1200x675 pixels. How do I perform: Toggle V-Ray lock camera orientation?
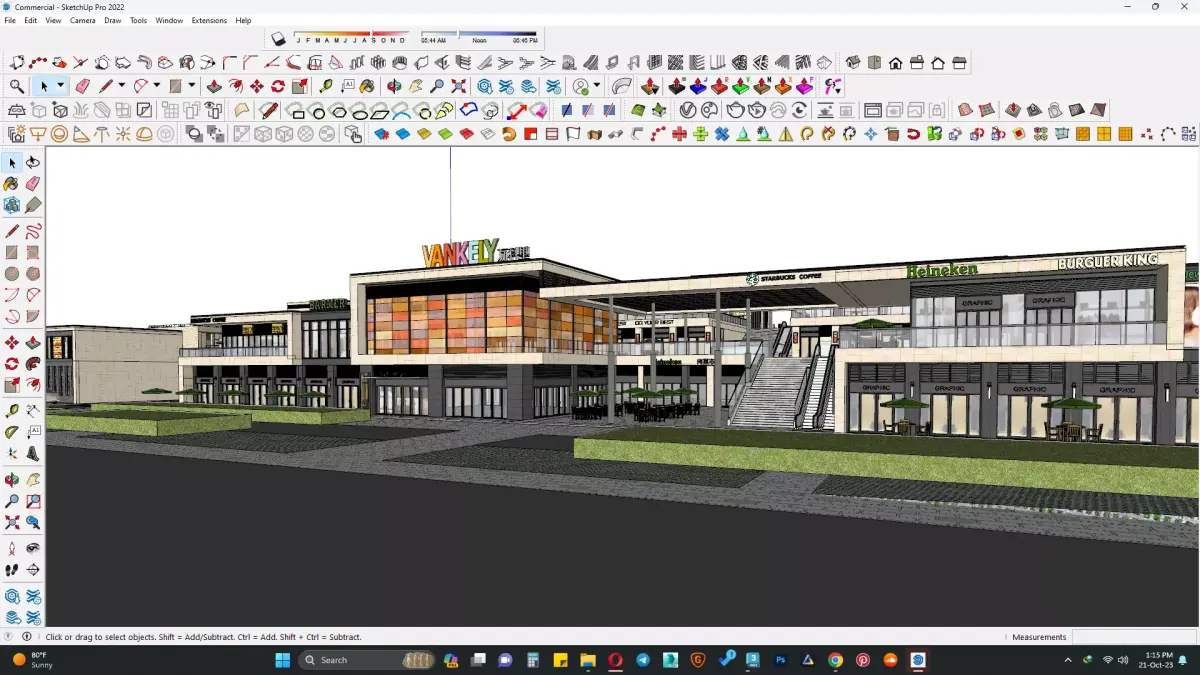(x=937, y=110)
